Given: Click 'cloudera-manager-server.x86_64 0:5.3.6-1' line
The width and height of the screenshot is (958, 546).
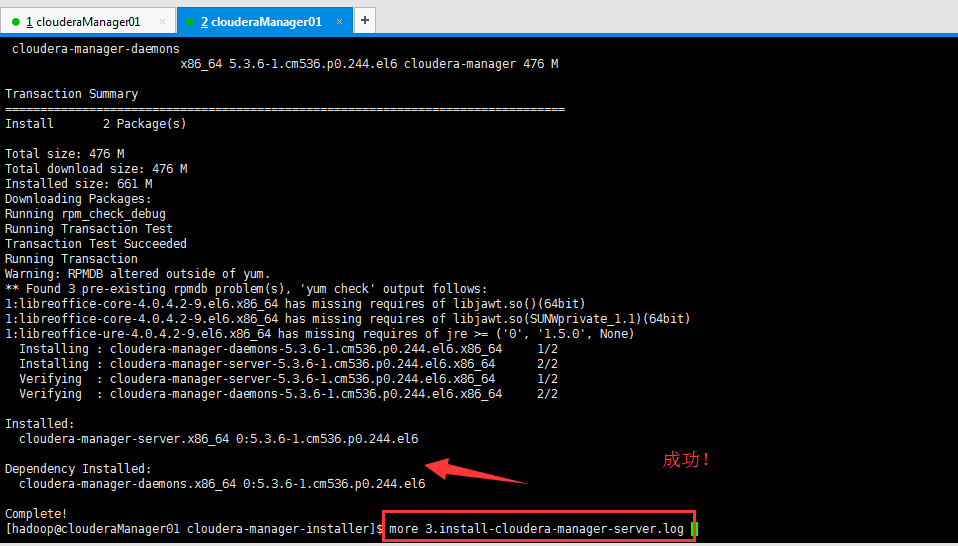Looking at the screenshot, I should point(219,439).
